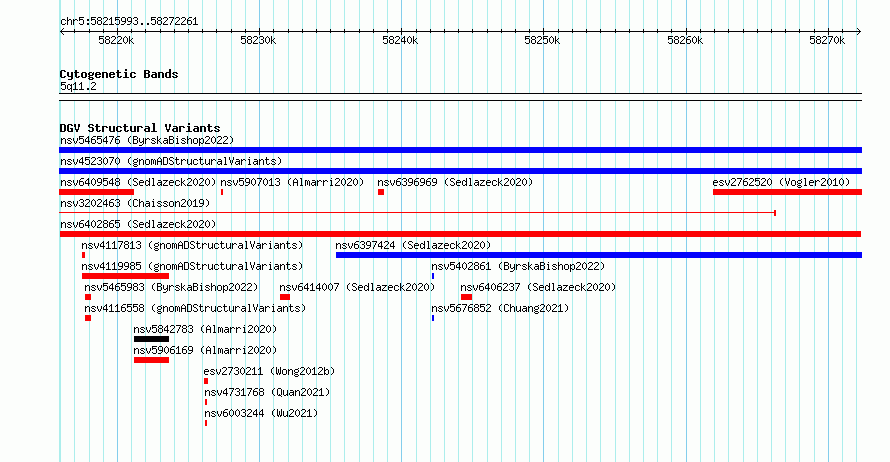890x462 pixels.
Task: Click the 58230k ruler tick label
Action: click(258, 40)
